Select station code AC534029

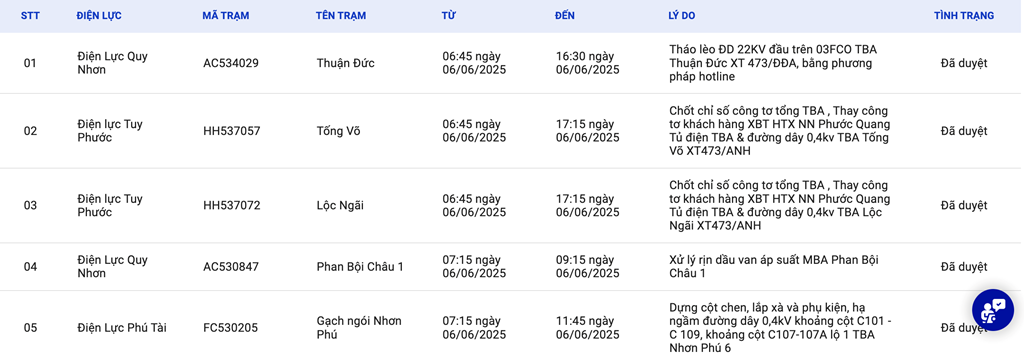pyautogui.click(x=231, y=63)
